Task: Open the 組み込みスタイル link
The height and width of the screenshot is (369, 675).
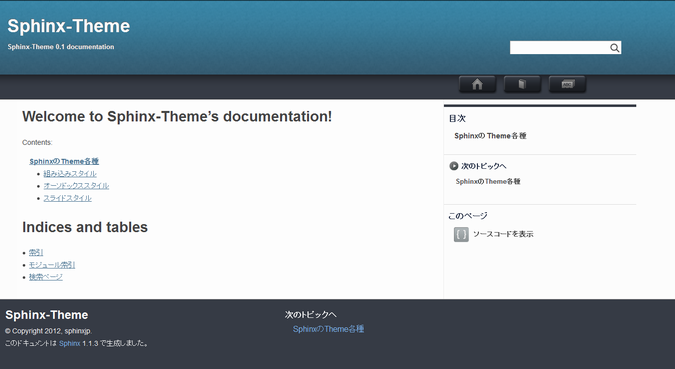Action: [x=70, y=174]
